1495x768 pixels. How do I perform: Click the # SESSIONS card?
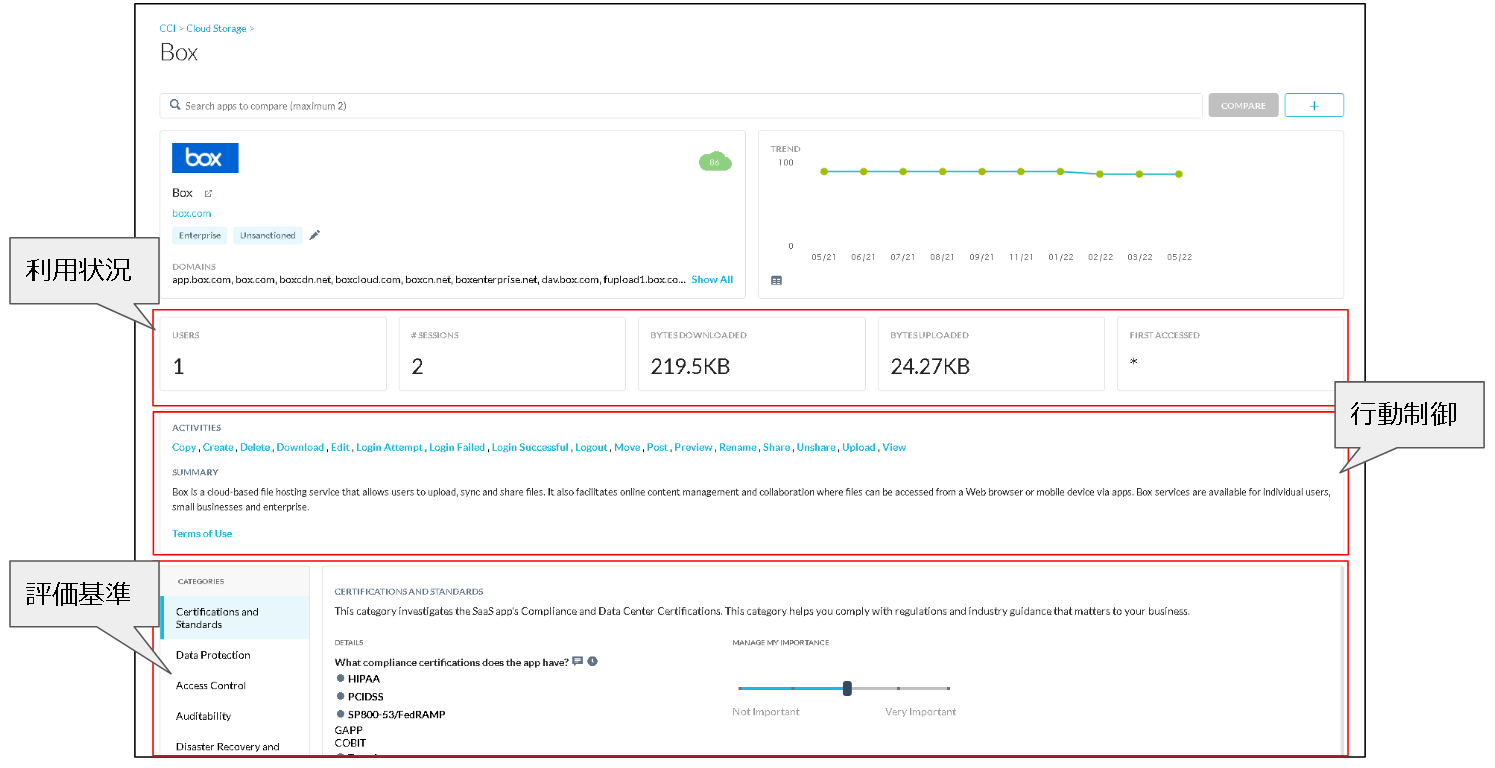coord(512,354)
